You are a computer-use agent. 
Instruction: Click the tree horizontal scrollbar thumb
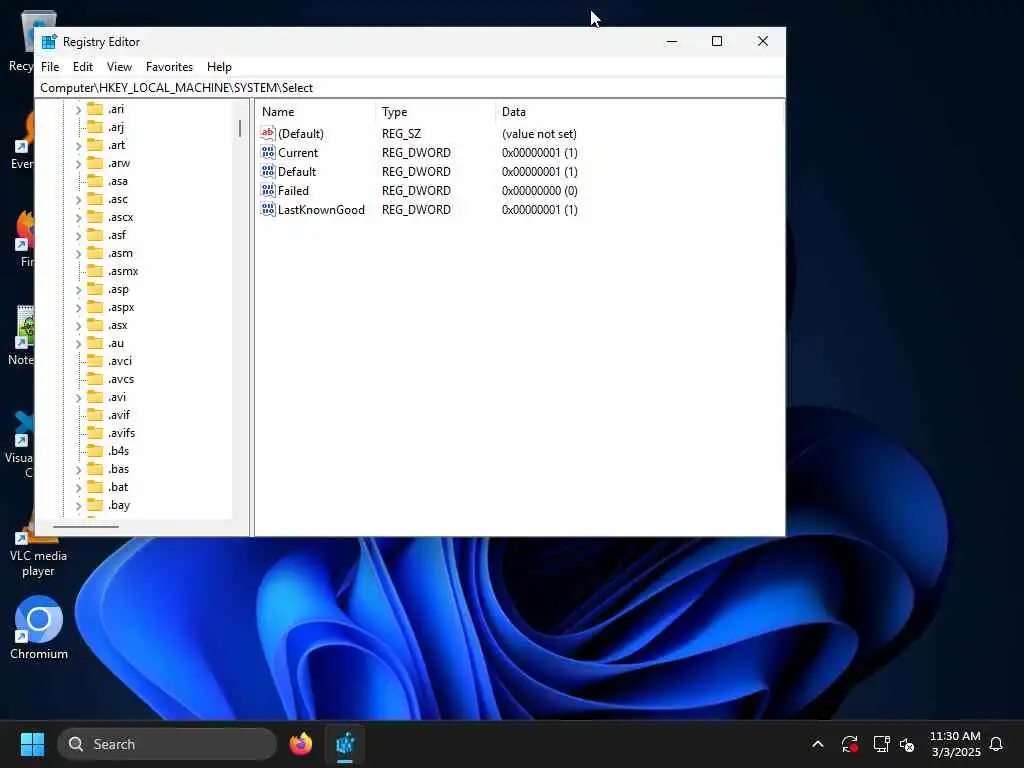click(86, 526)
